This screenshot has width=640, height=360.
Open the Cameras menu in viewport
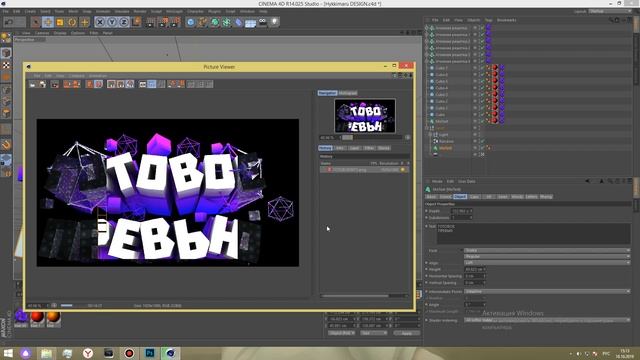coord(42,33)
